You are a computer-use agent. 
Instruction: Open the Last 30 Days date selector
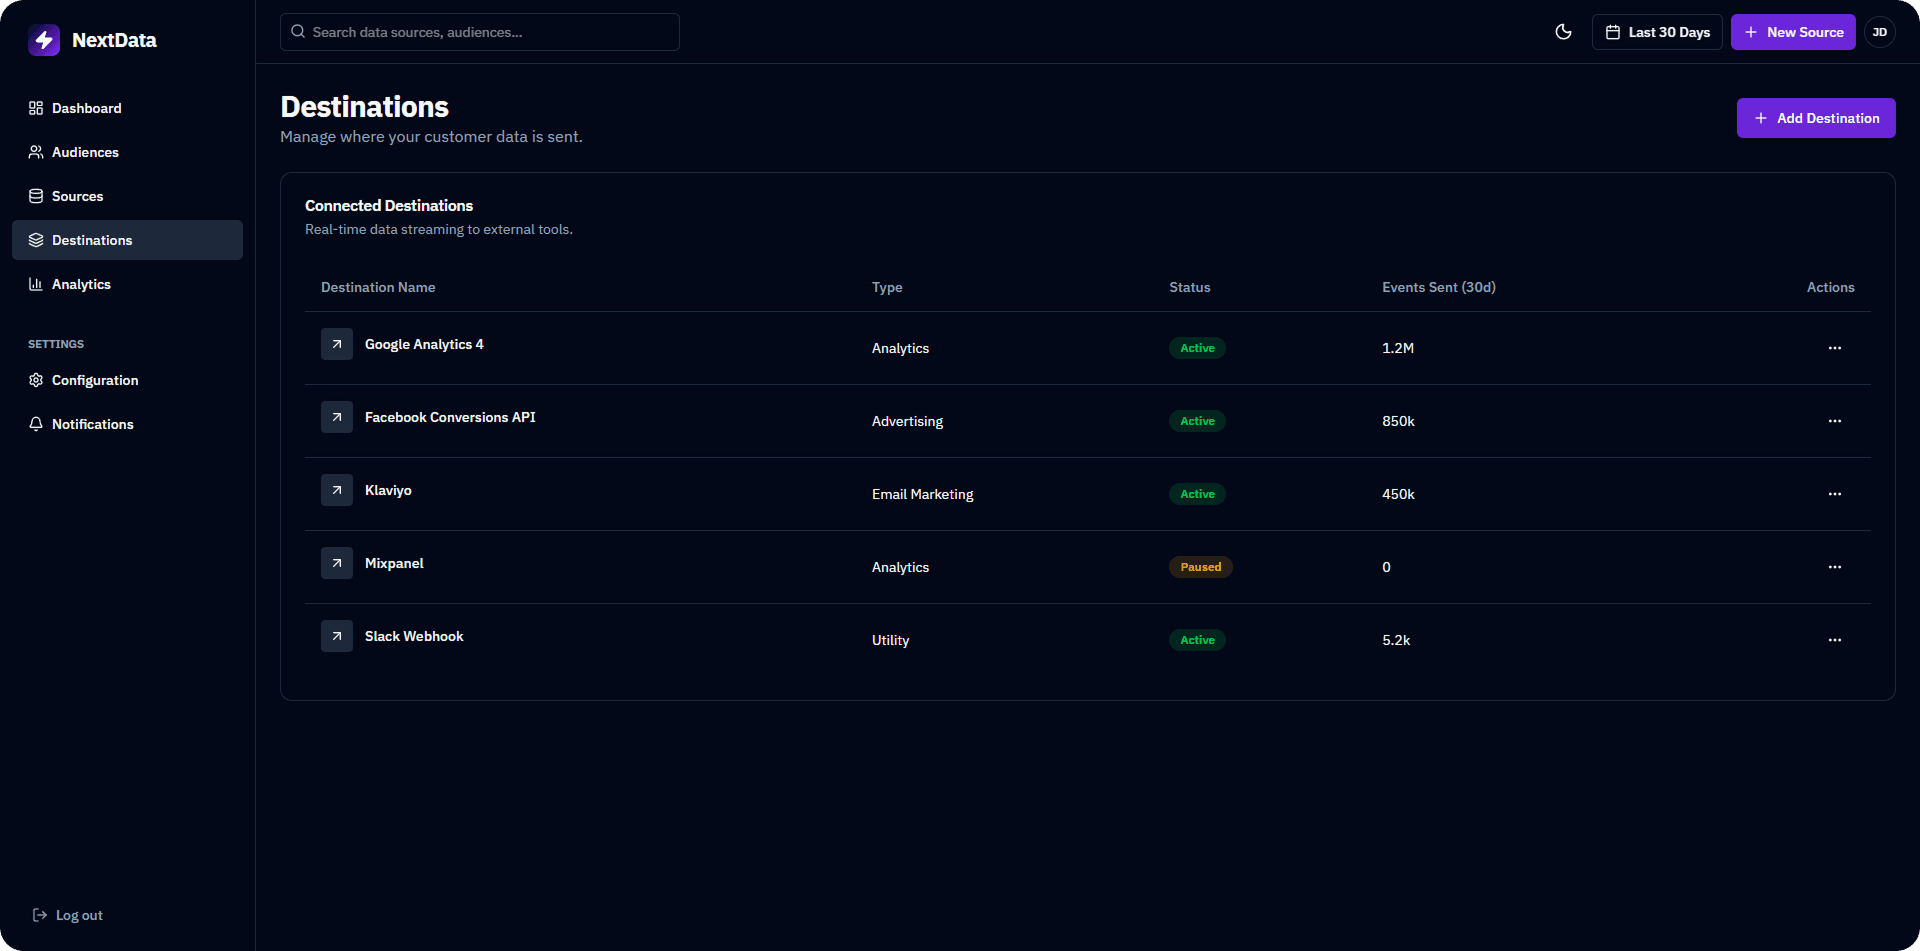point(1657,32)
